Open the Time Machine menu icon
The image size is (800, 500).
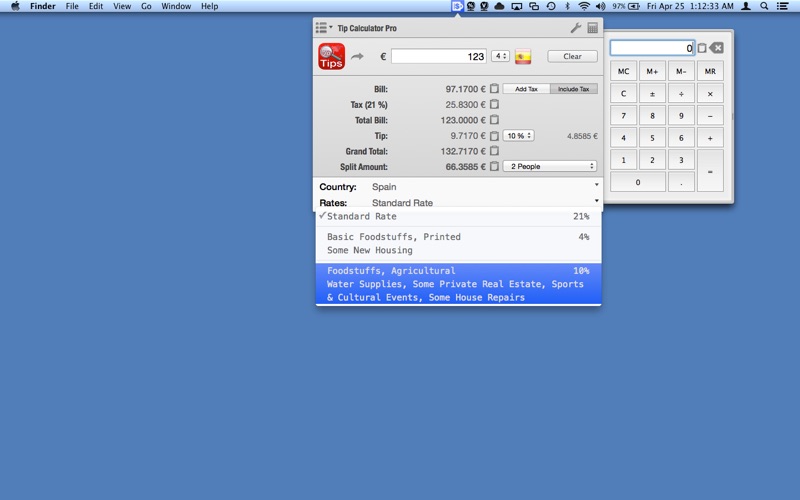551,6
